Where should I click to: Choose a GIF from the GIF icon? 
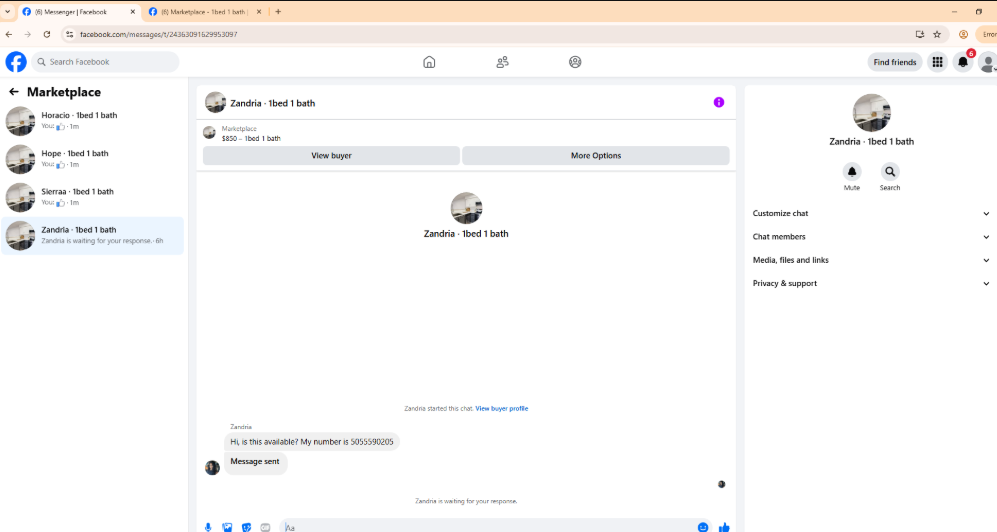265,527
